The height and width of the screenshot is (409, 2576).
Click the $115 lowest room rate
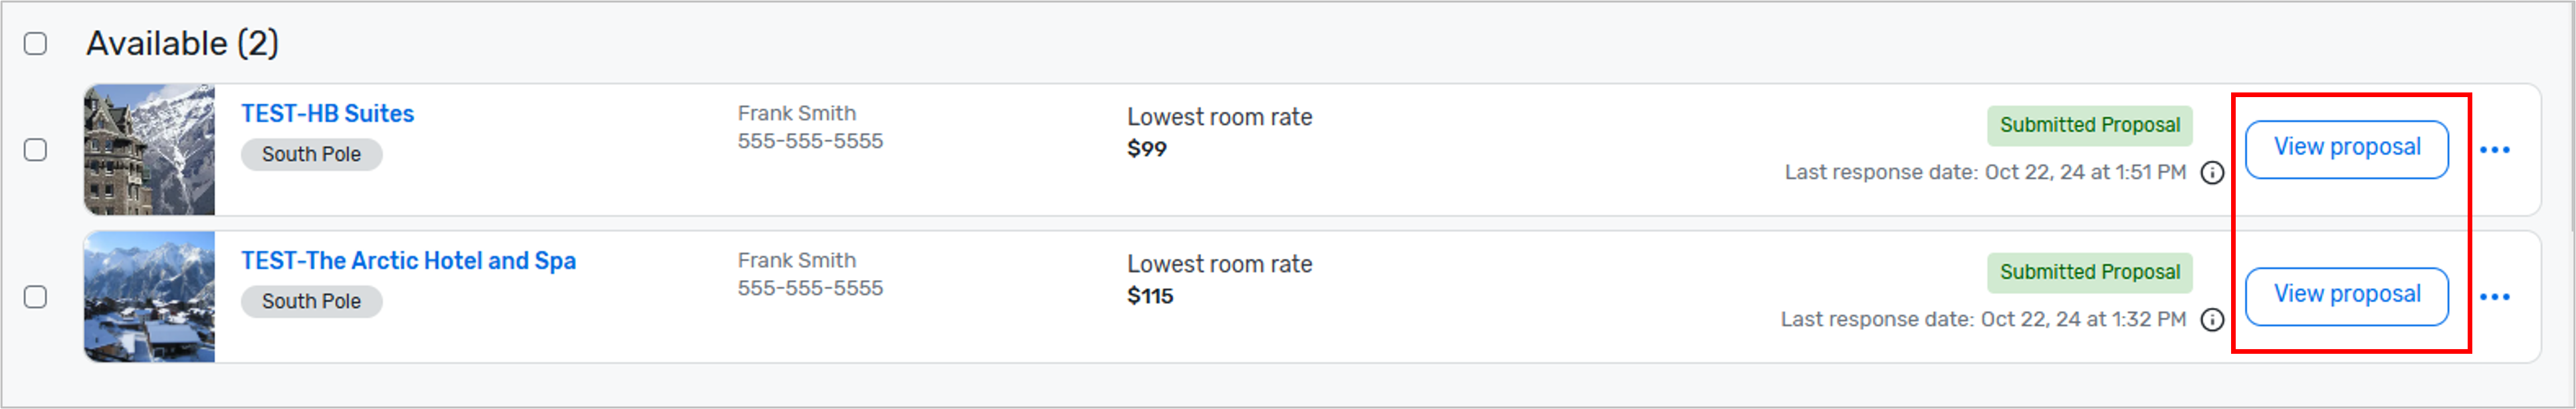(x=1149, y=296)
